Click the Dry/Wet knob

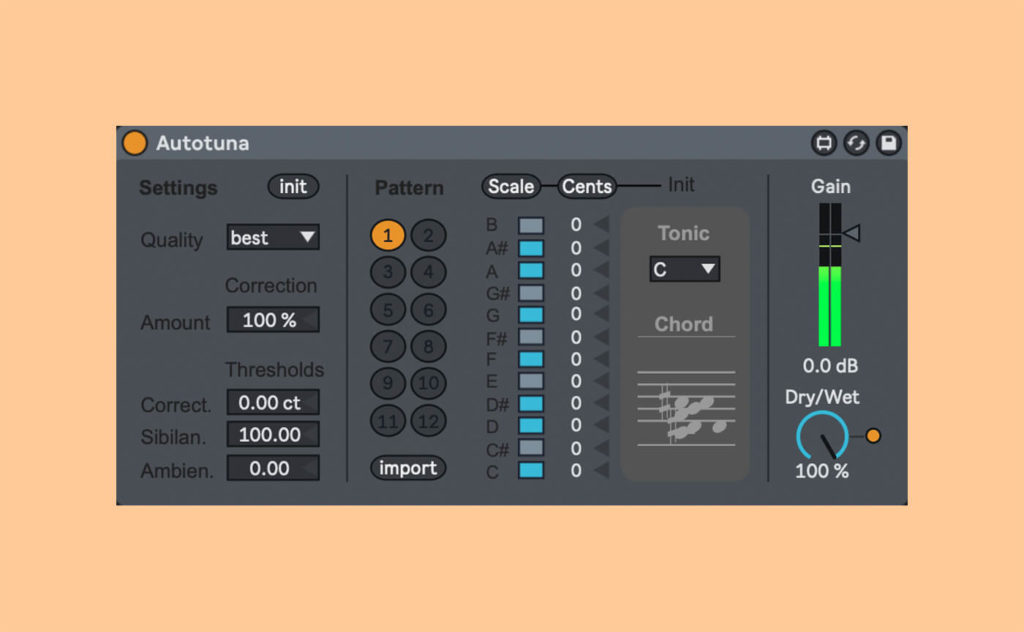coord(822,435)
